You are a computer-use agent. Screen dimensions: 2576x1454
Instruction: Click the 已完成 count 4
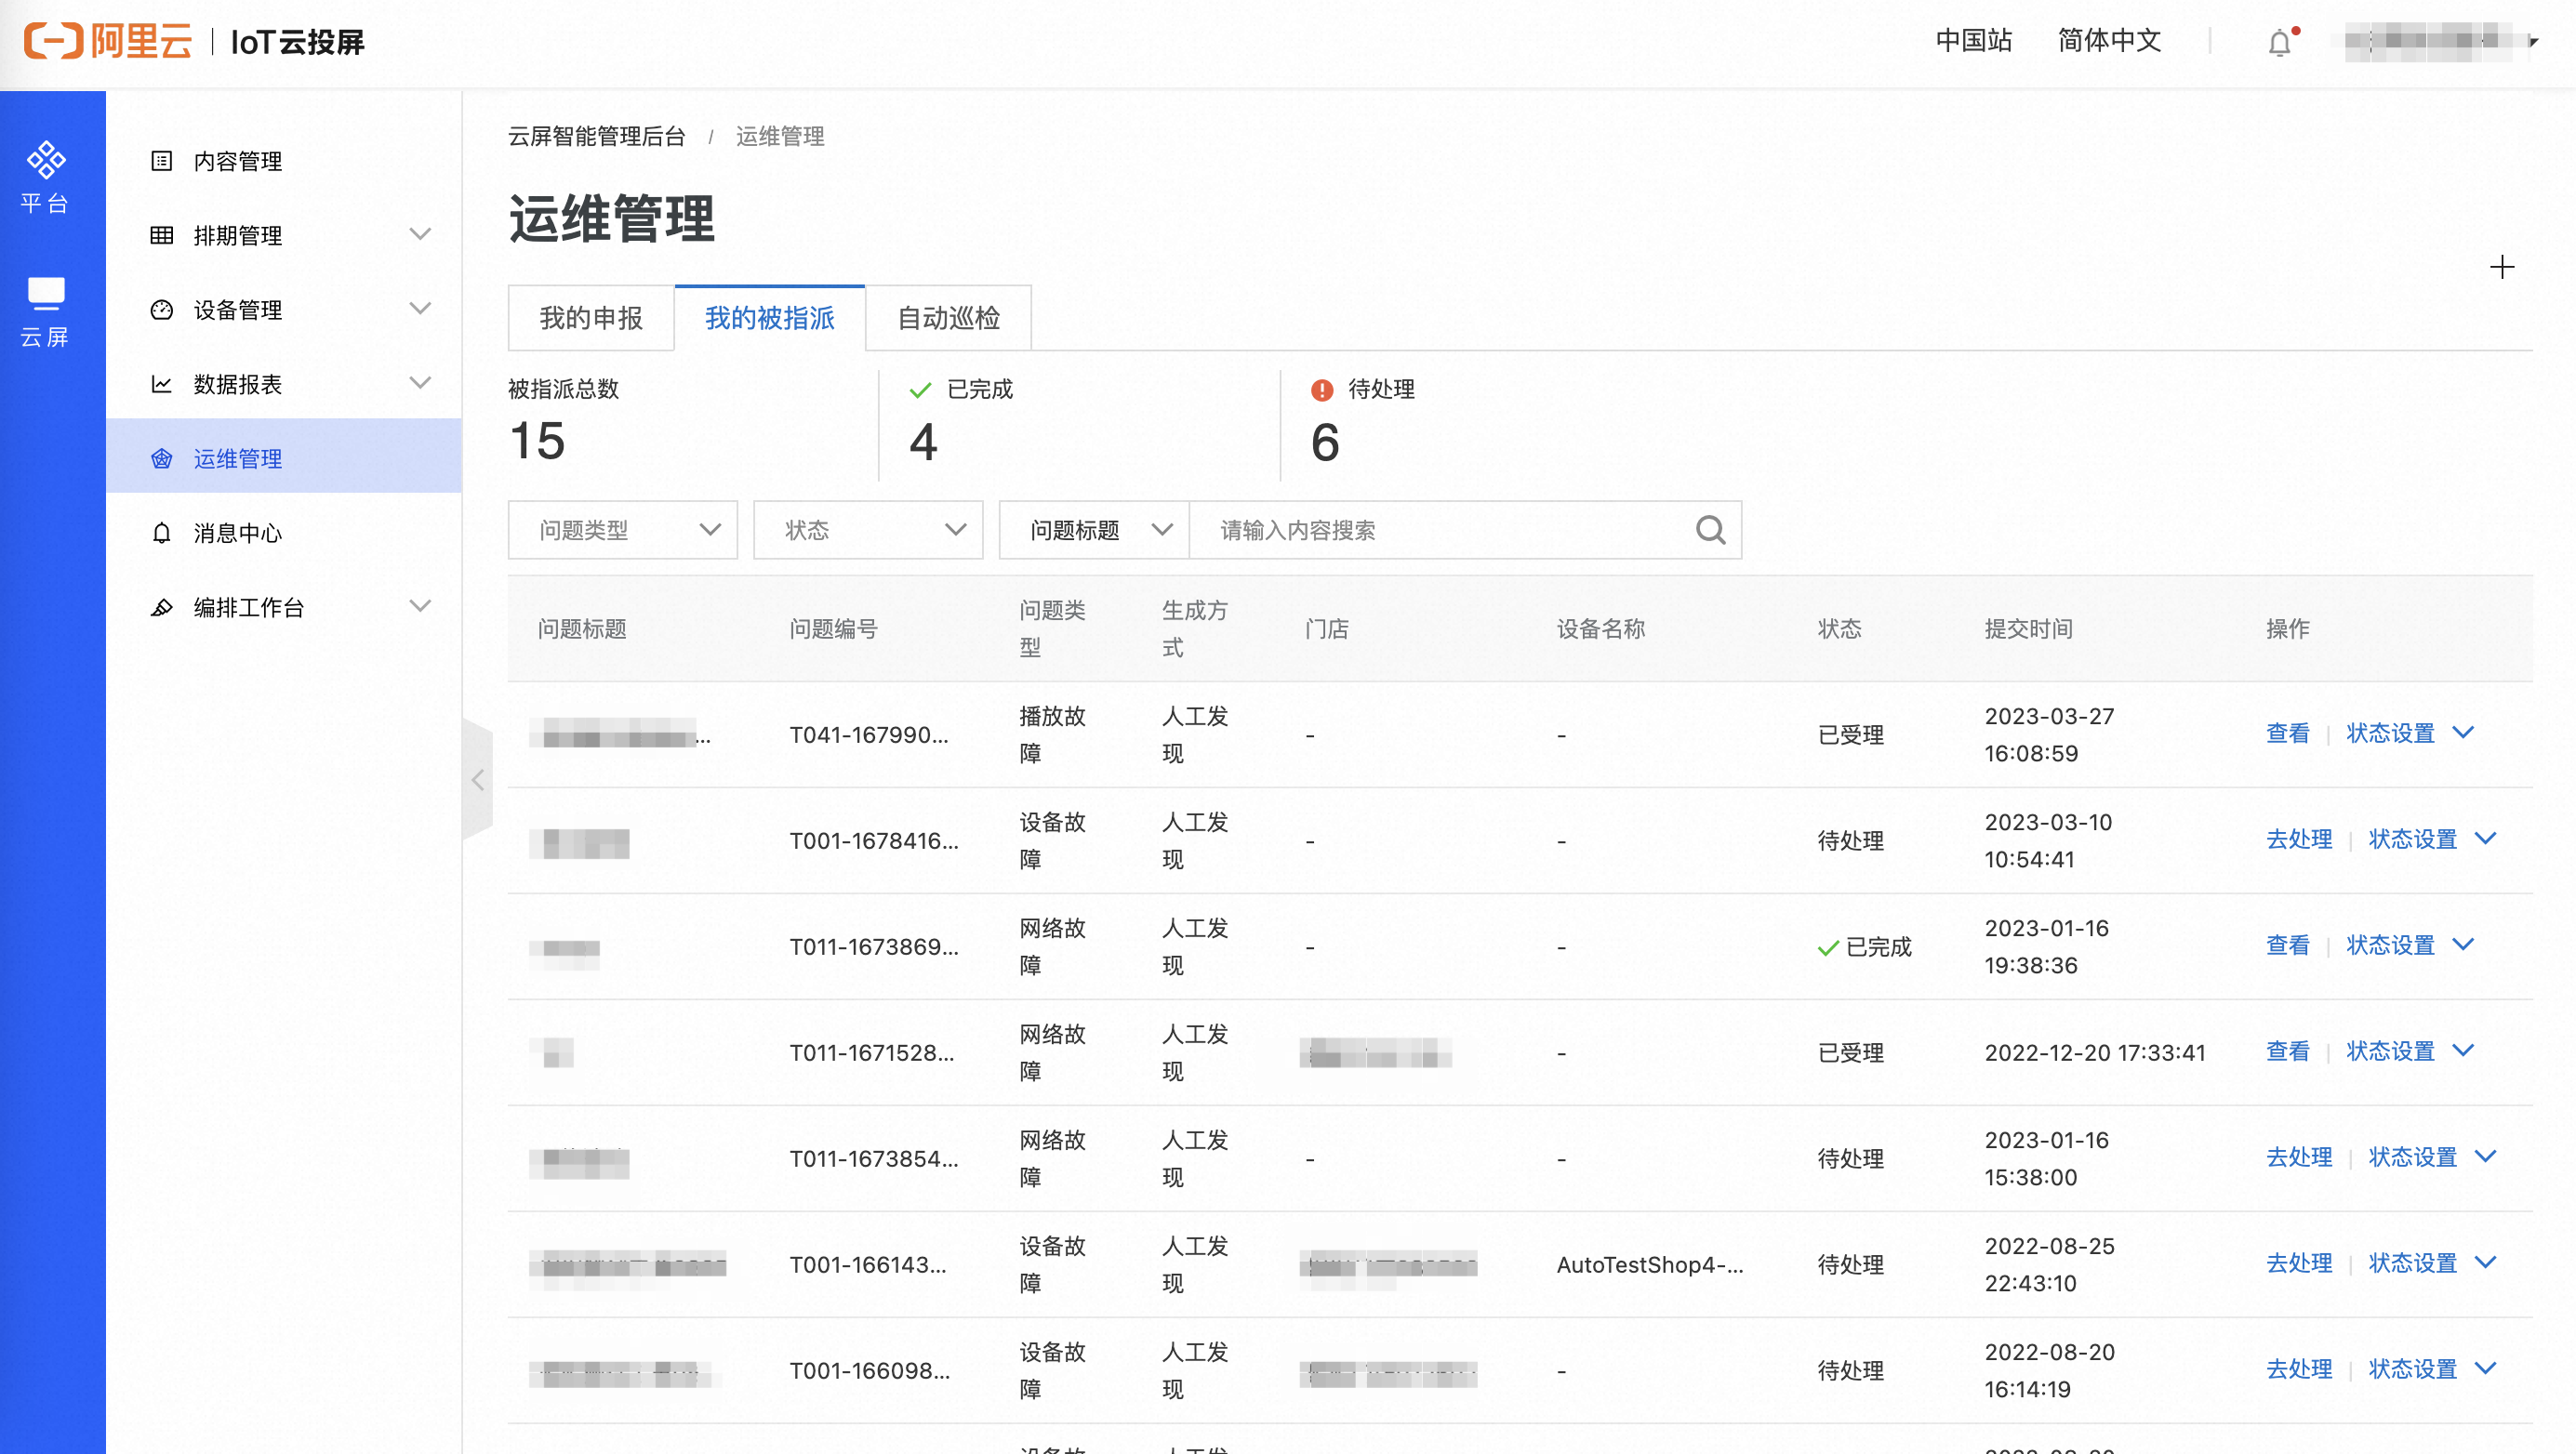click(923, 442)
